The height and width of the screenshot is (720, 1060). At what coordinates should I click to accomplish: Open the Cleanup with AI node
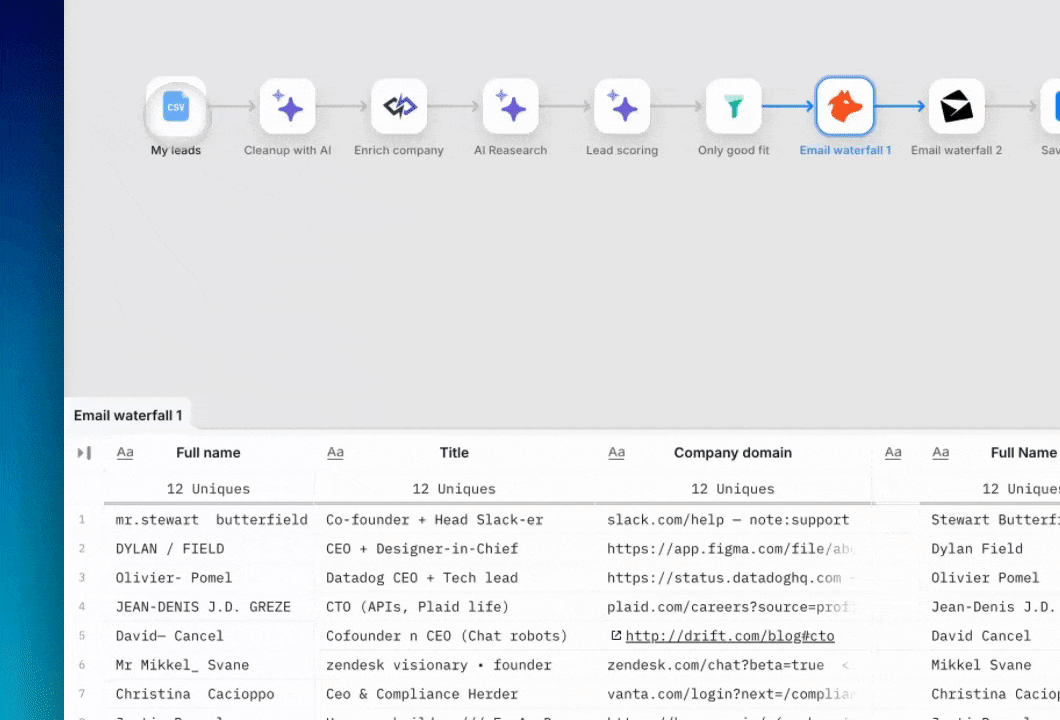coord(287,107)
